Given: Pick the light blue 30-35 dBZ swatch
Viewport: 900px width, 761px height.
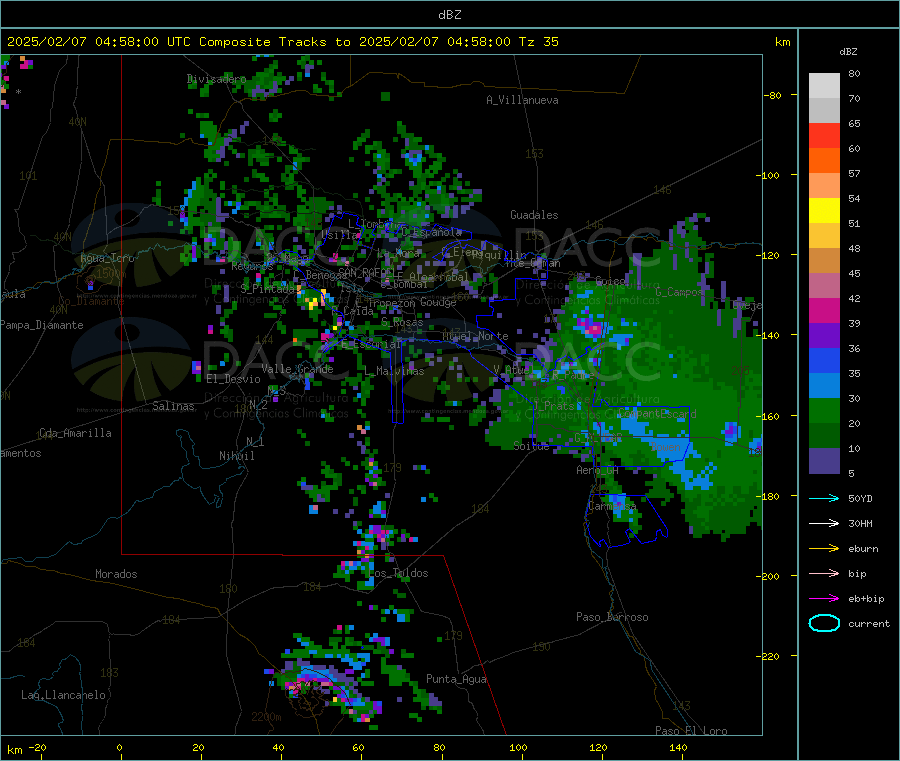Looking at the screenshot, I should (824, 386).
